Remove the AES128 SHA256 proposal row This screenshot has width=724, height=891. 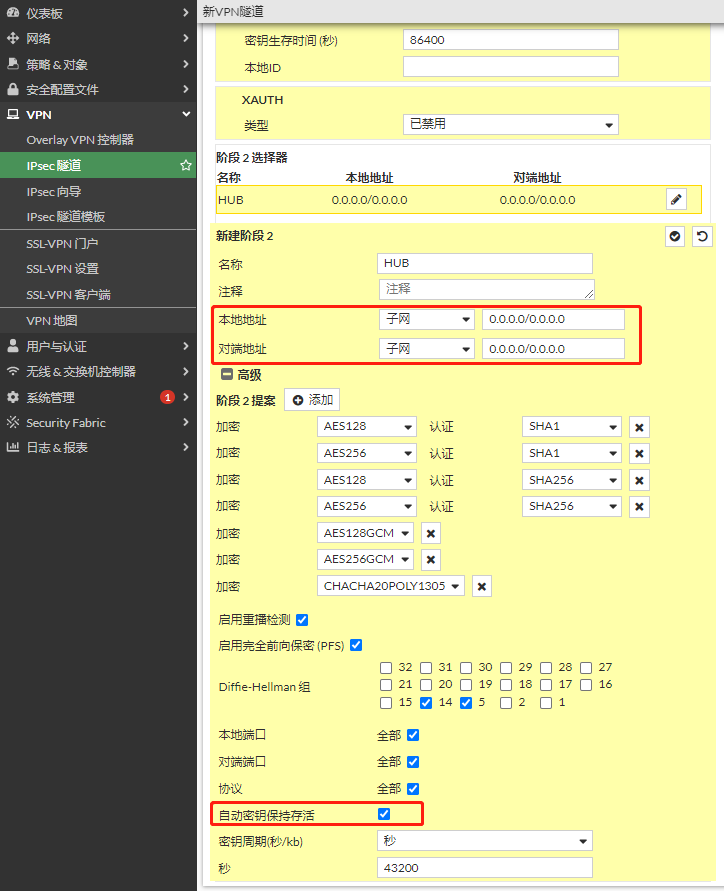(x=639, y=480)
